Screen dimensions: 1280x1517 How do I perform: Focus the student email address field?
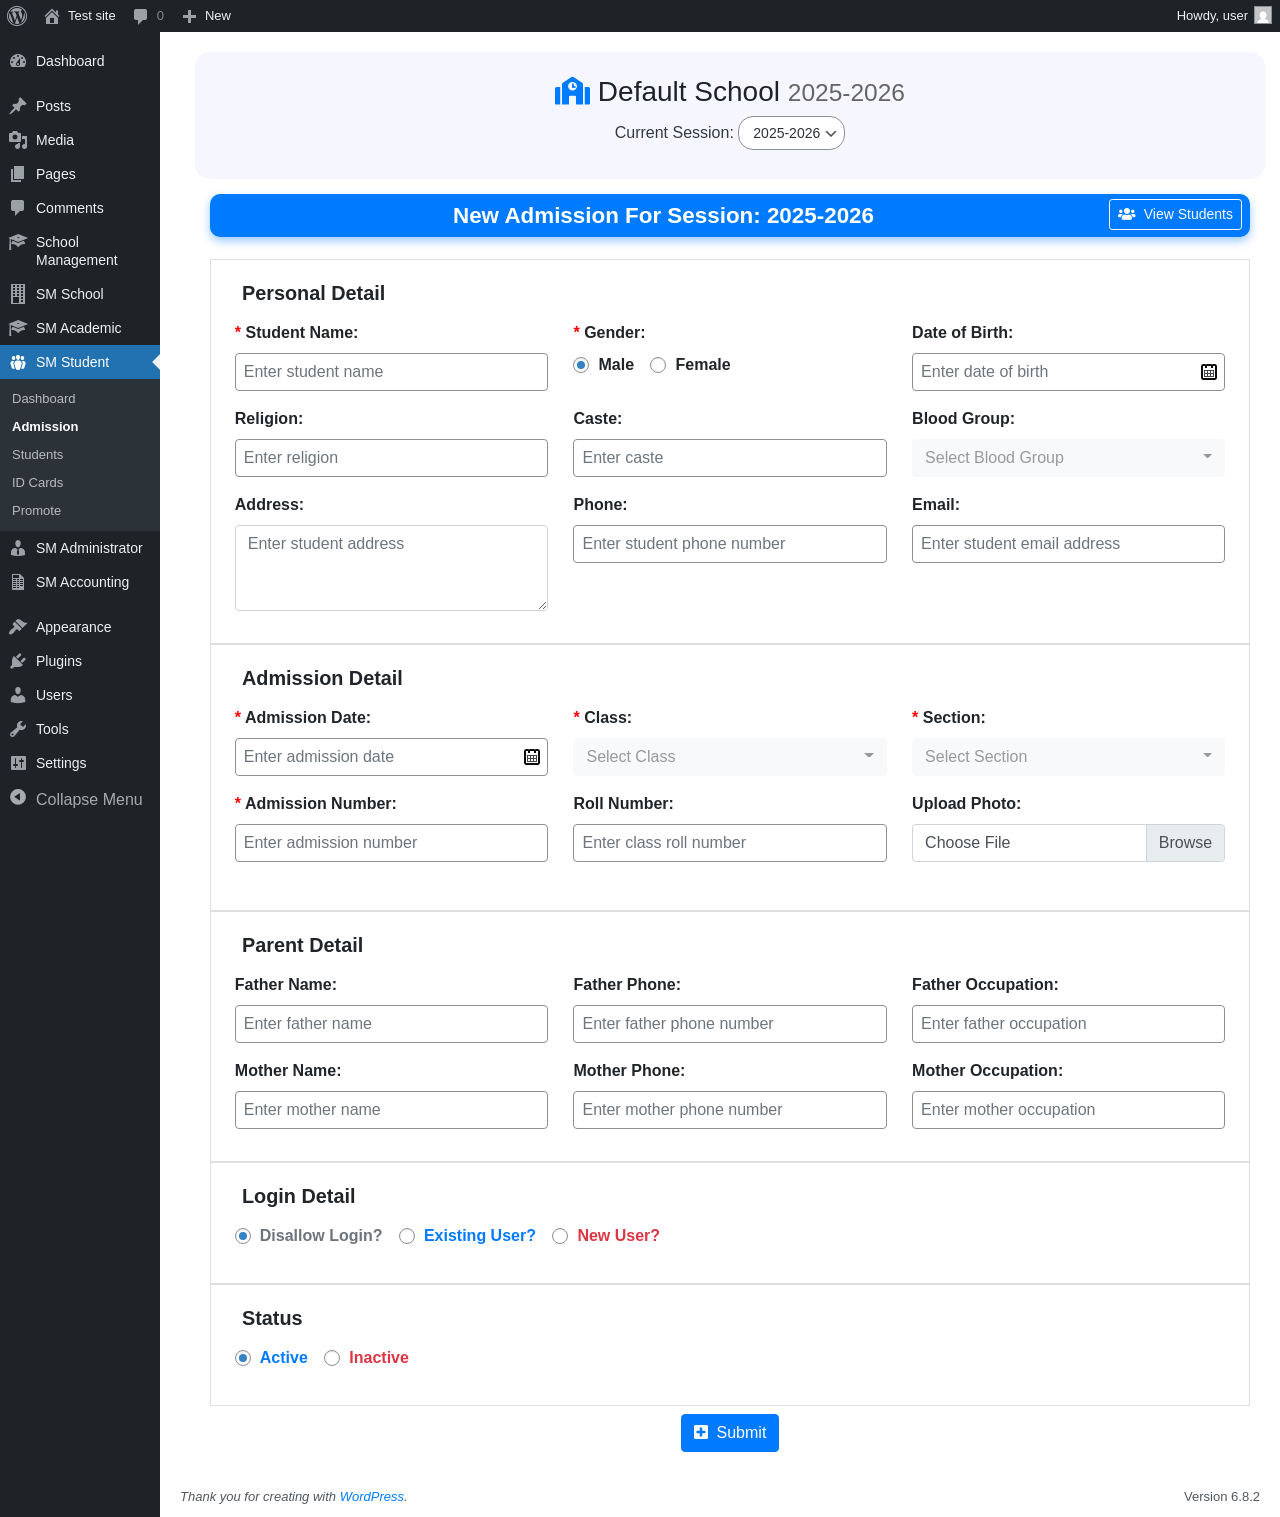(x=1068, y=544)
